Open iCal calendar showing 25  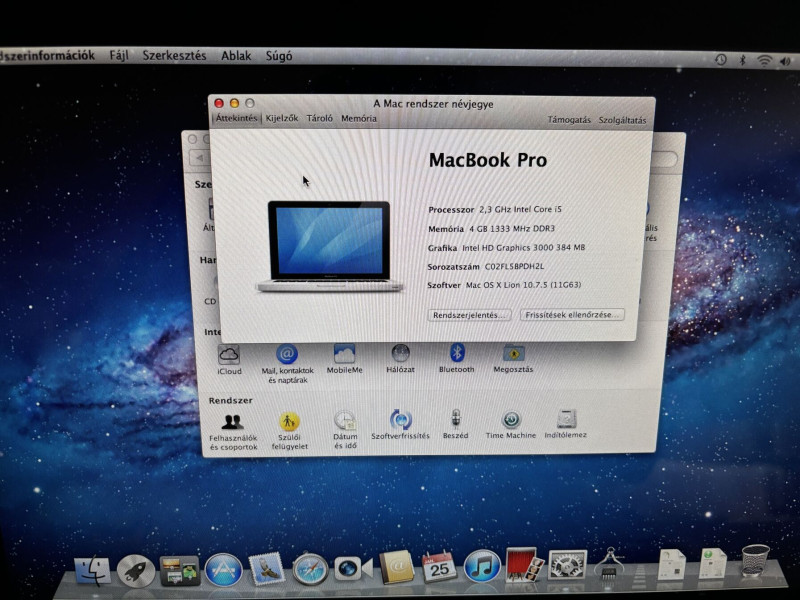pyautogui.click(x=439, y=567)
